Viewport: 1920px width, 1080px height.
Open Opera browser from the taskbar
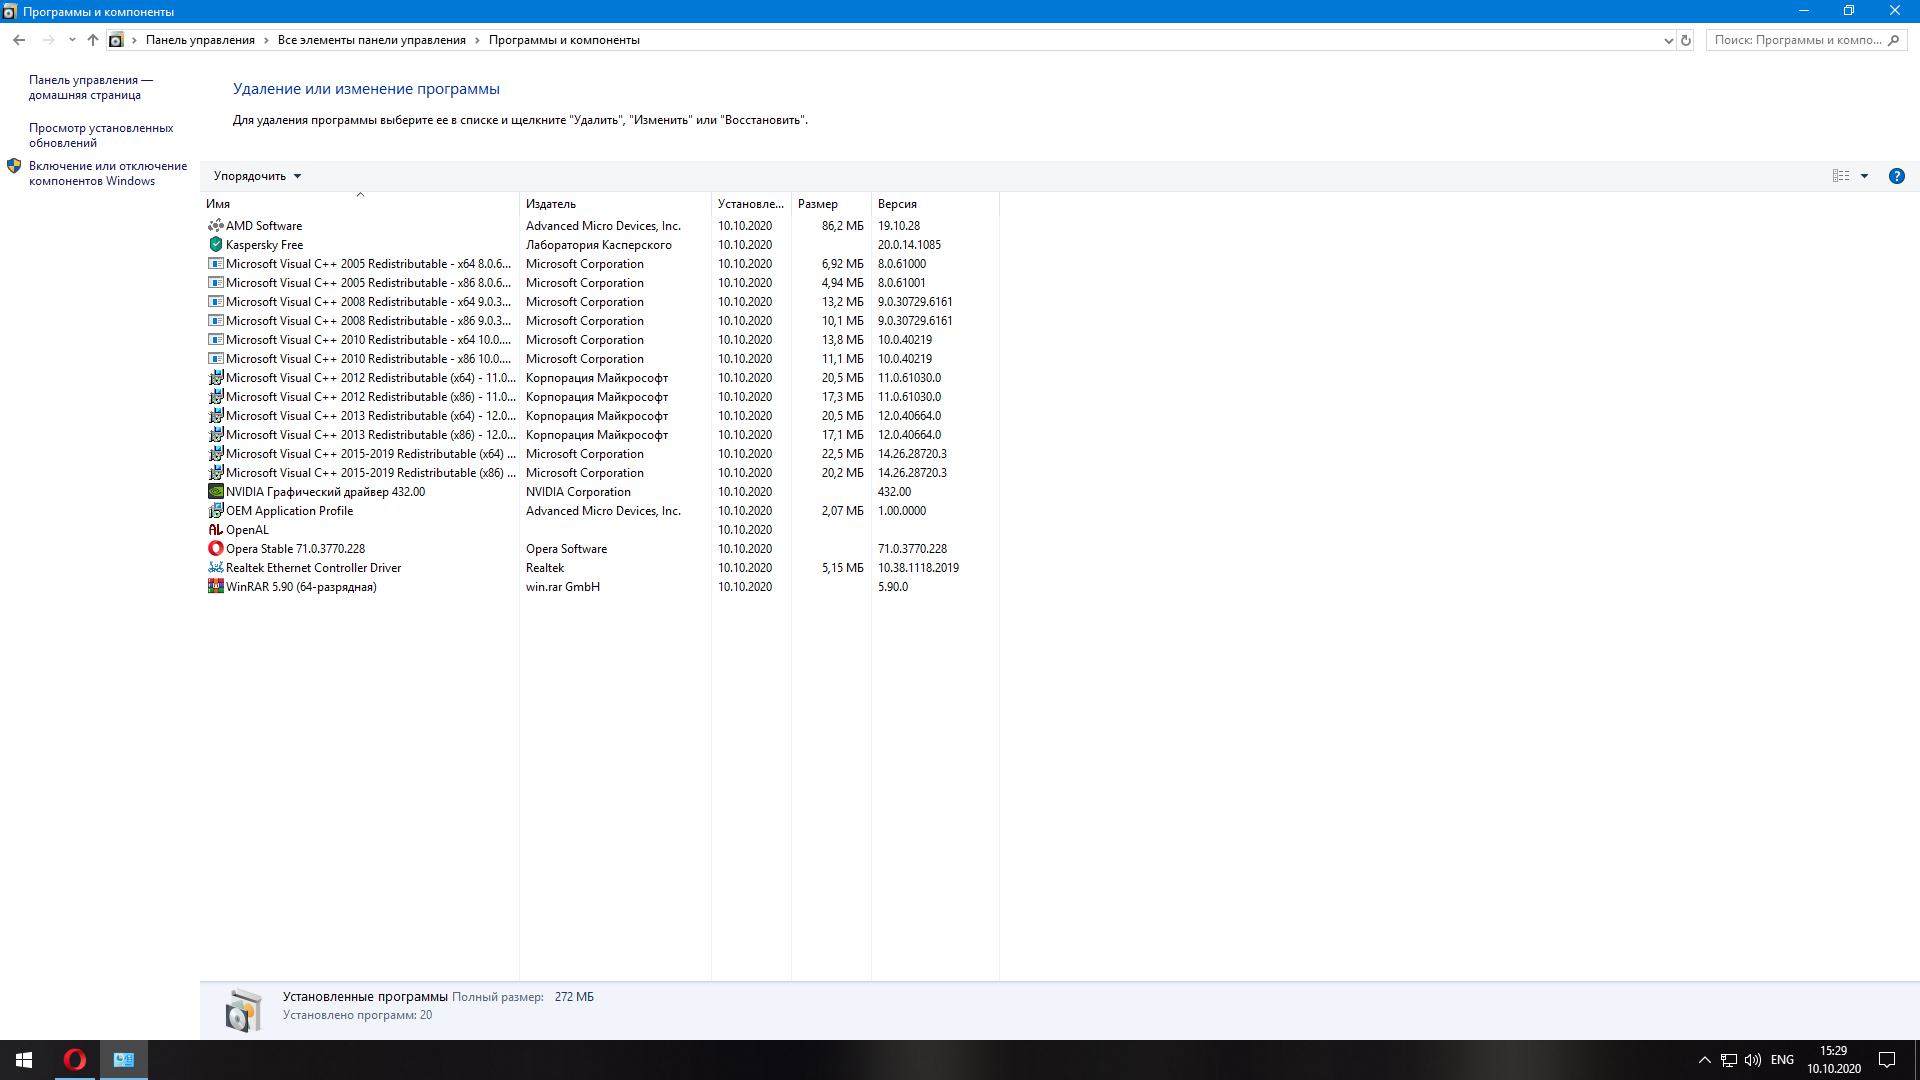tap(75, 1060)
